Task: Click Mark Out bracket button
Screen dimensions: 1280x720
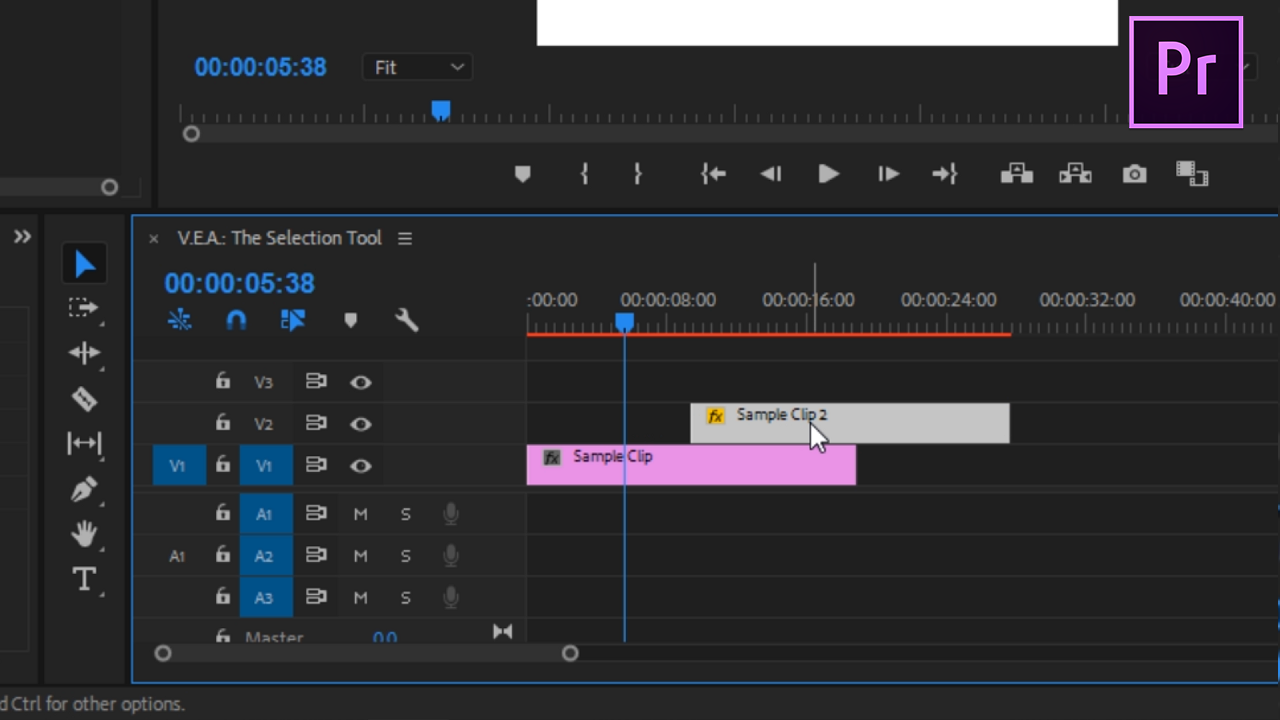Action: (x=637, y=174)
